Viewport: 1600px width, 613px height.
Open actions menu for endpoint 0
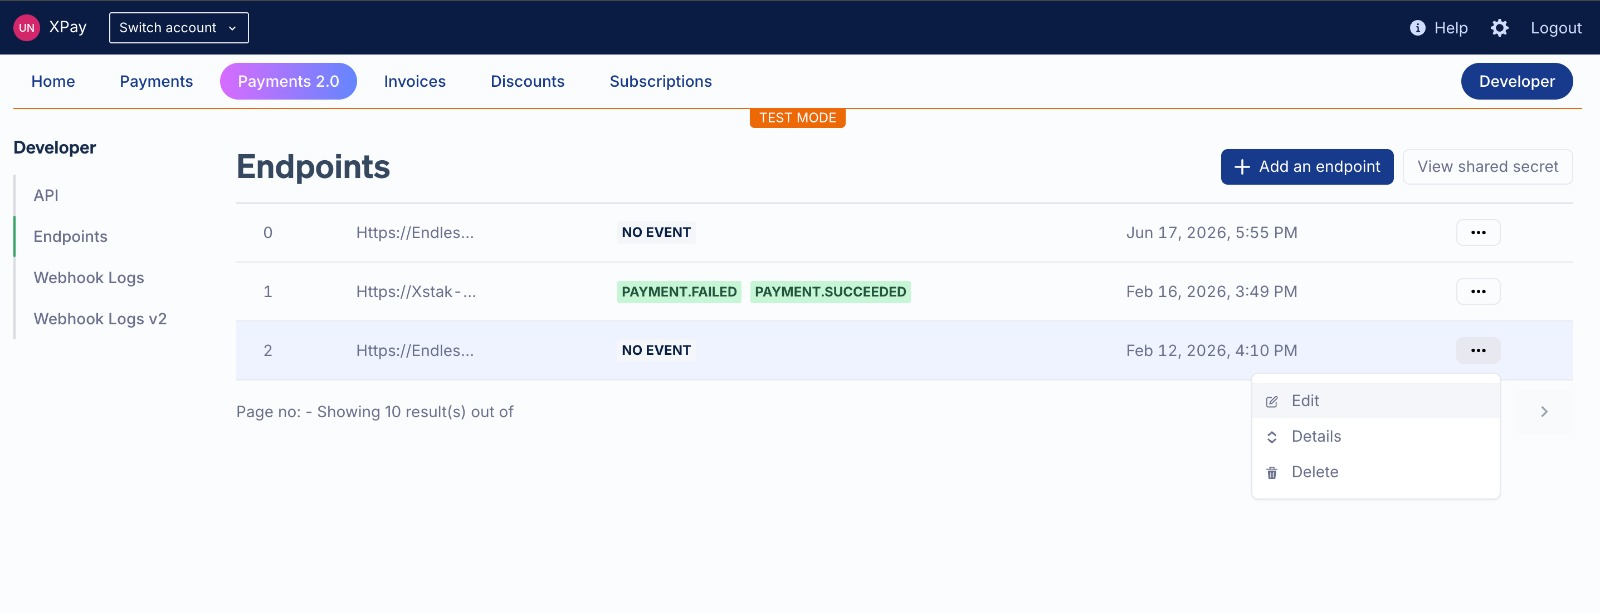[x=1478, y=233]
